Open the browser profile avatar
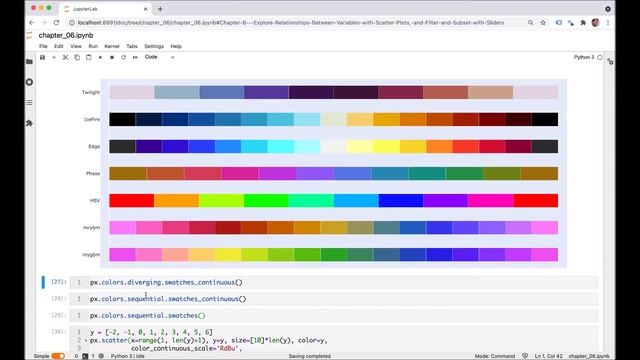This screenshot has height=360, width=640. click(596, 22)
